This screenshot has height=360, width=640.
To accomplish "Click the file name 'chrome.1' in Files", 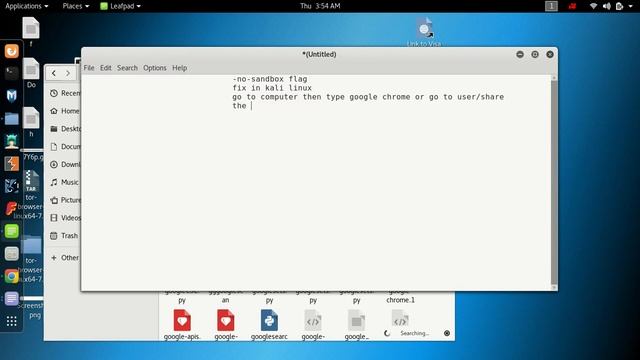I will pyautogui.click(x=400, y=300).
